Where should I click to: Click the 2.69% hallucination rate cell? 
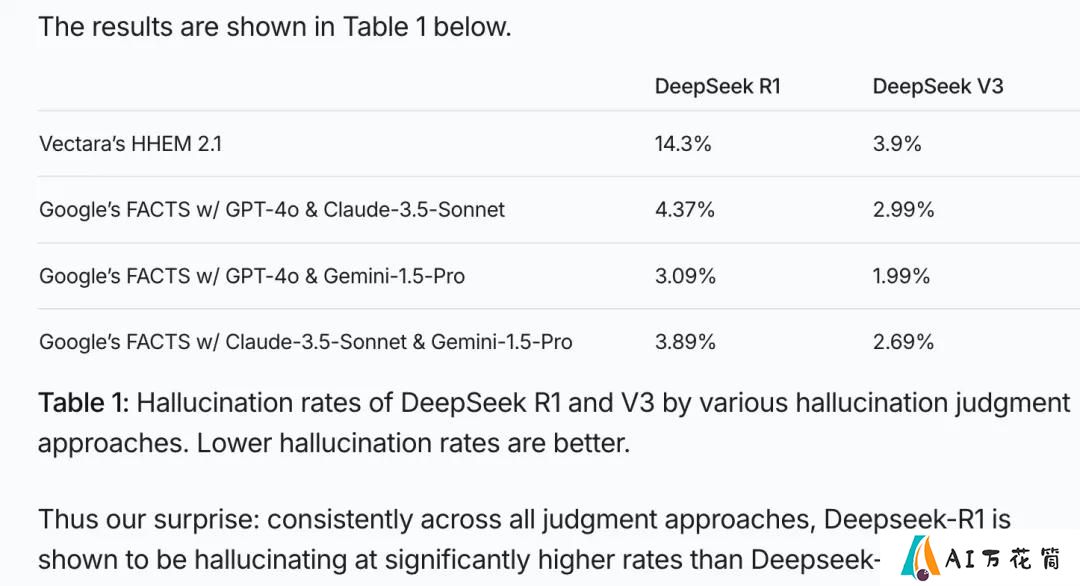tap(903, 342)
